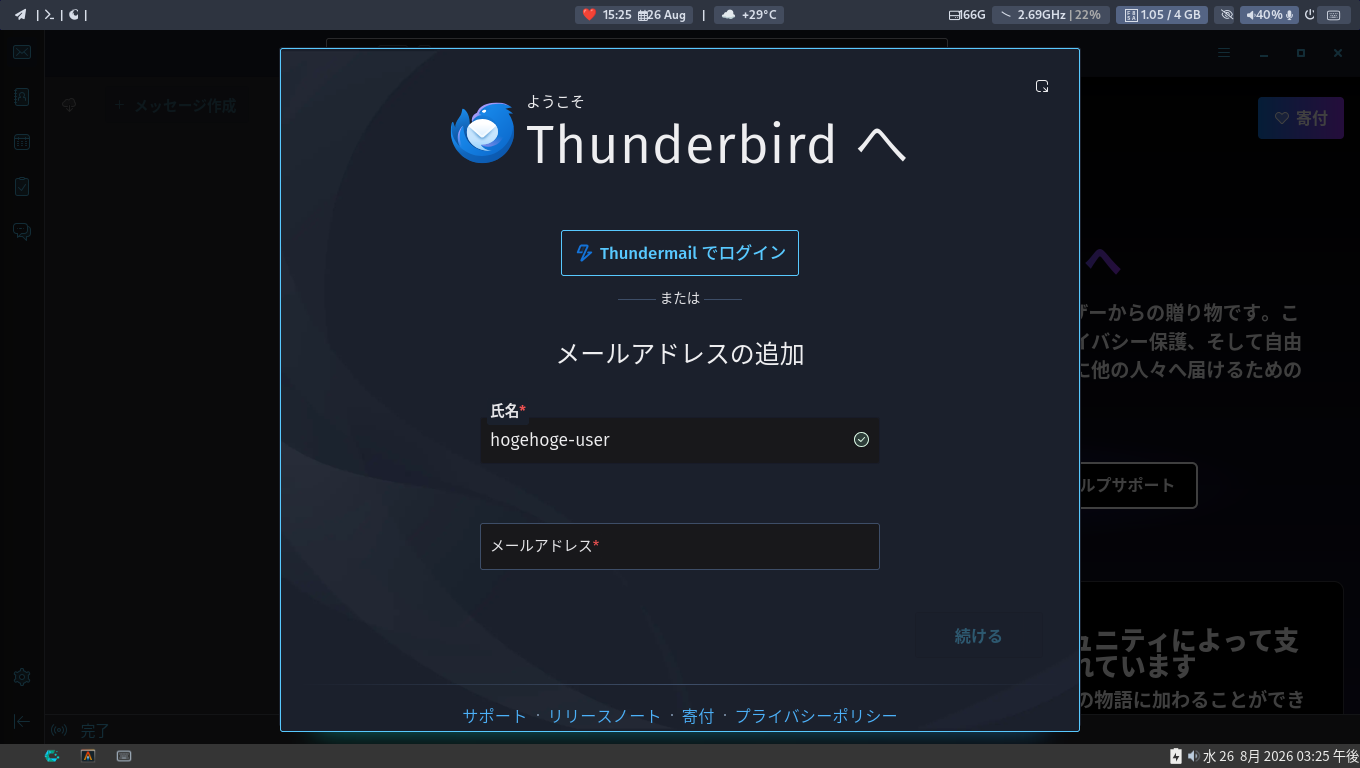Open the Calendar space in the sidebar
Screen dimensions: 1360x768
tap(22, 142)
